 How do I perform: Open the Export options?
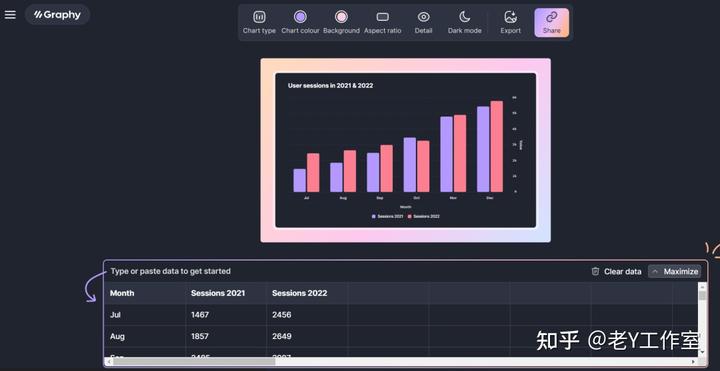[x=511, y=22]
